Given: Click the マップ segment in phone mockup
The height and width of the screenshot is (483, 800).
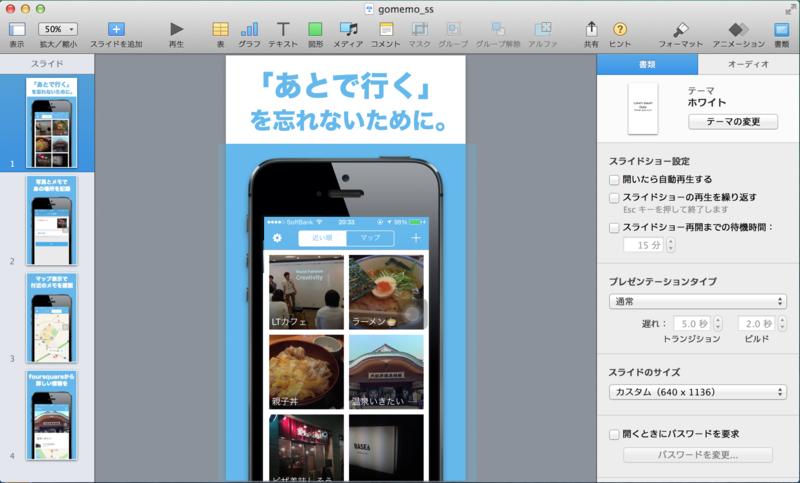Looking at the screenshot, I should [370, 238].
